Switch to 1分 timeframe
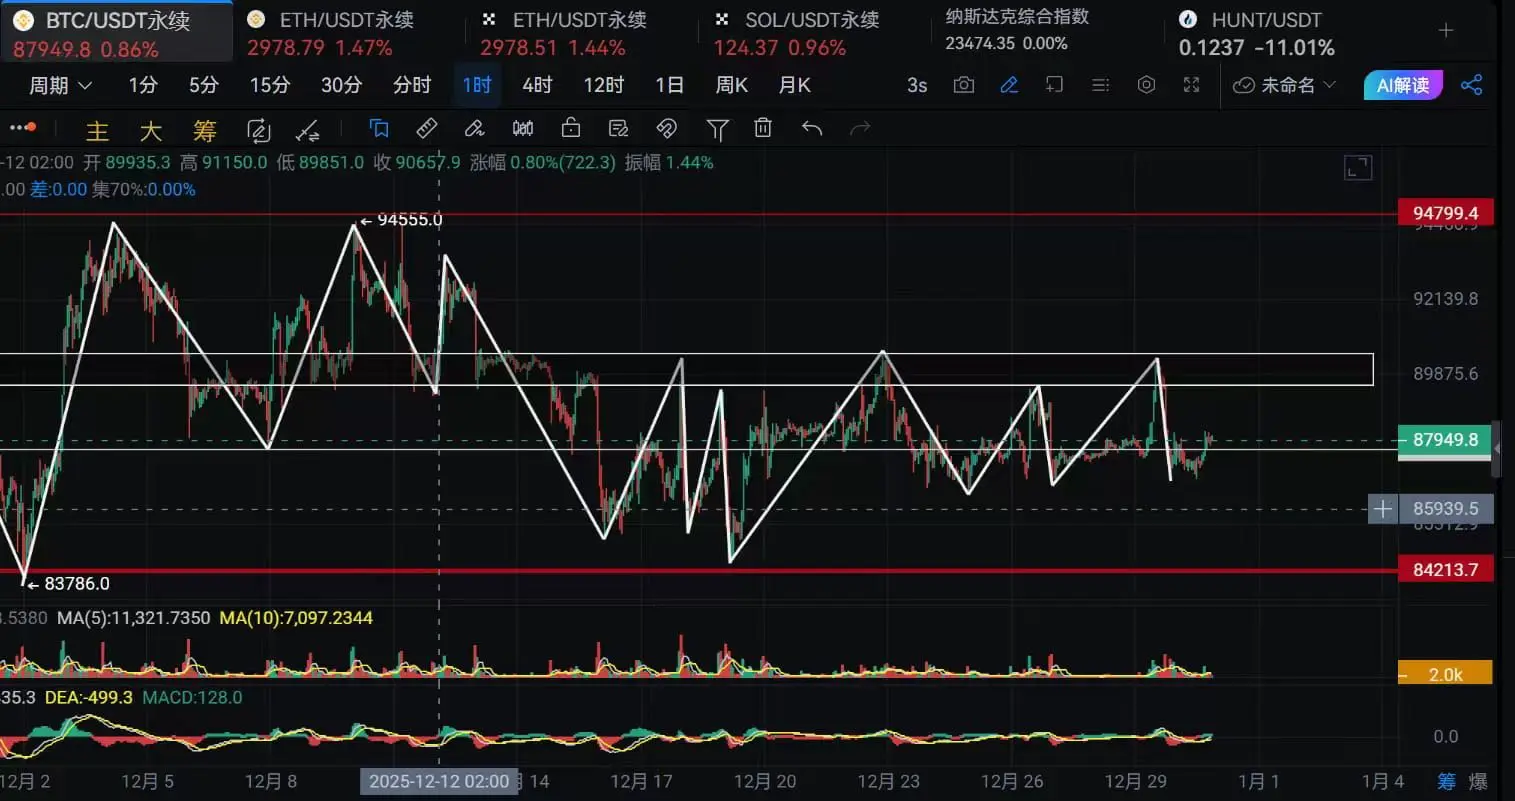1515x801 pixels. [x=143, y=85]
